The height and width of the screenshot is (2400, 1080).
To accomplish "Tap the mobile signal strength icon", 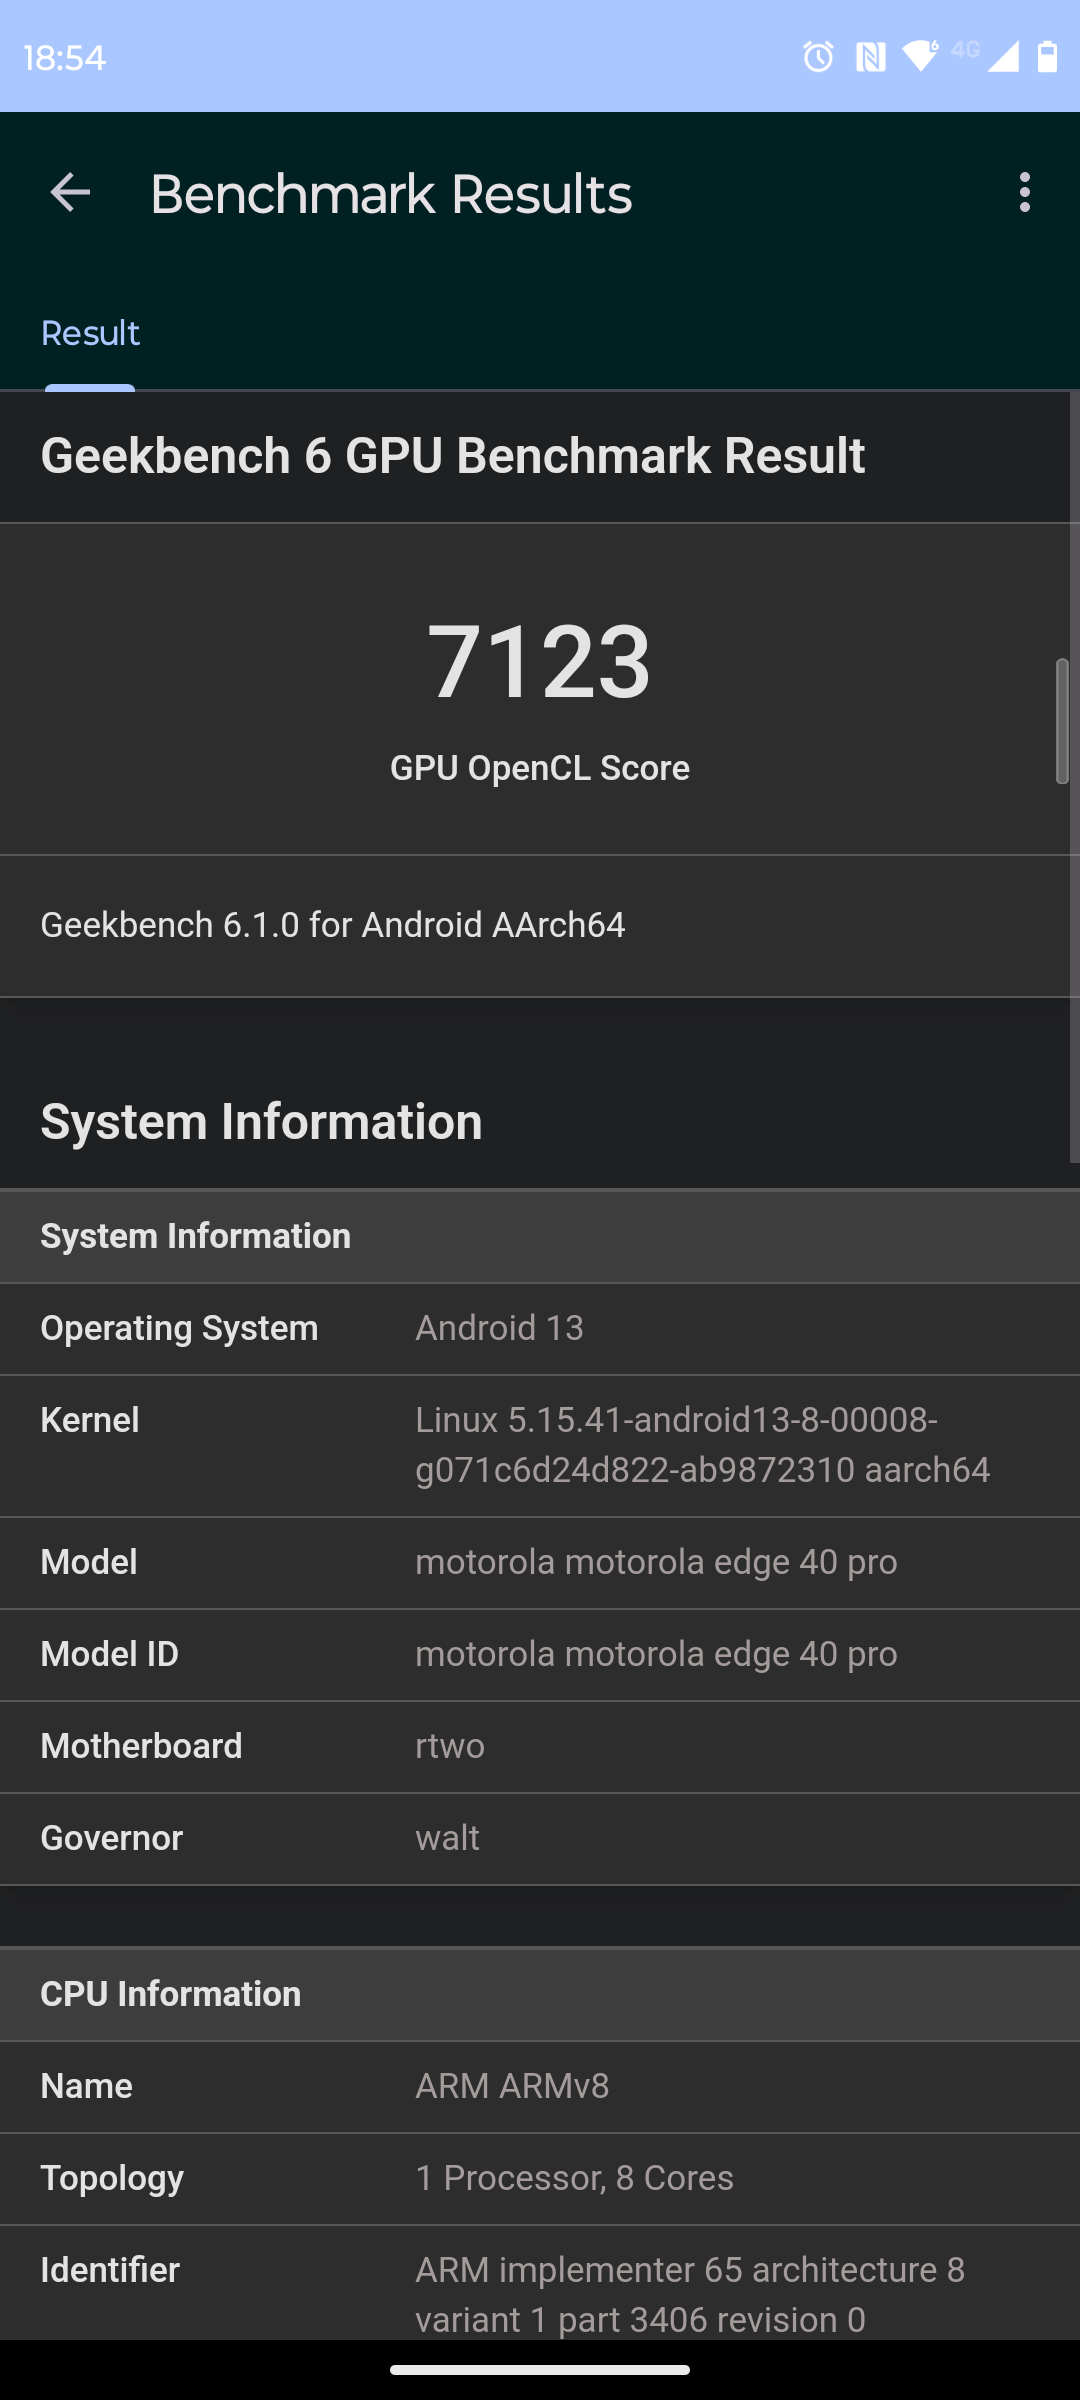I will coord(1002,57).
